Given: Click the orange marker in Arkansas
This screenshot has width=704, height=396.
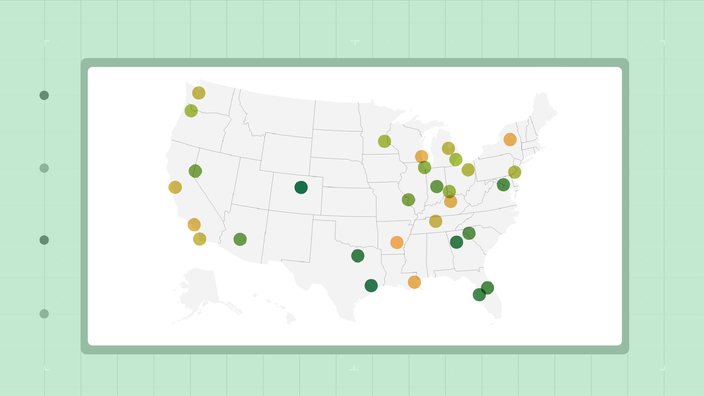Looking at the screenshot, I should click(396, 242).
